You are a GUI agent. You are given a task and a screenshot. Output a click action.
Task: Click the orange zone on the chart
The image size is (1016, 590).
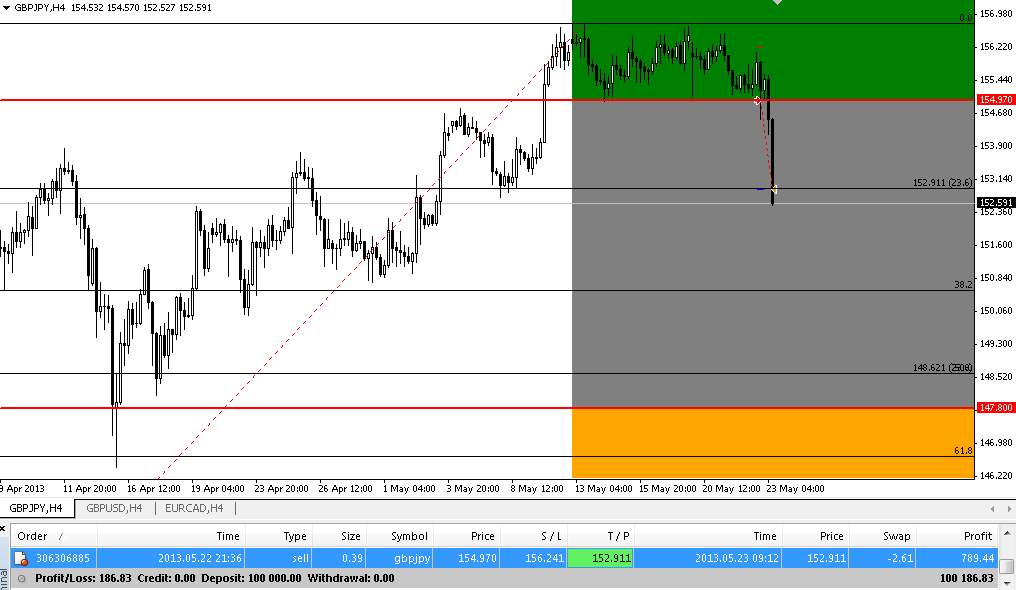pos(772,443)
